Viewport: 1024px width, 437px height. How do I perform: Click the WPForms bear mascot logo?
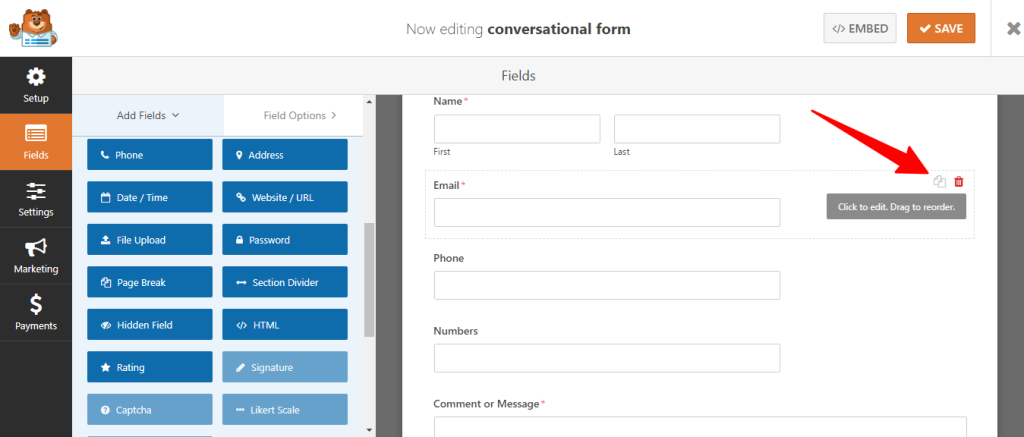33,27
